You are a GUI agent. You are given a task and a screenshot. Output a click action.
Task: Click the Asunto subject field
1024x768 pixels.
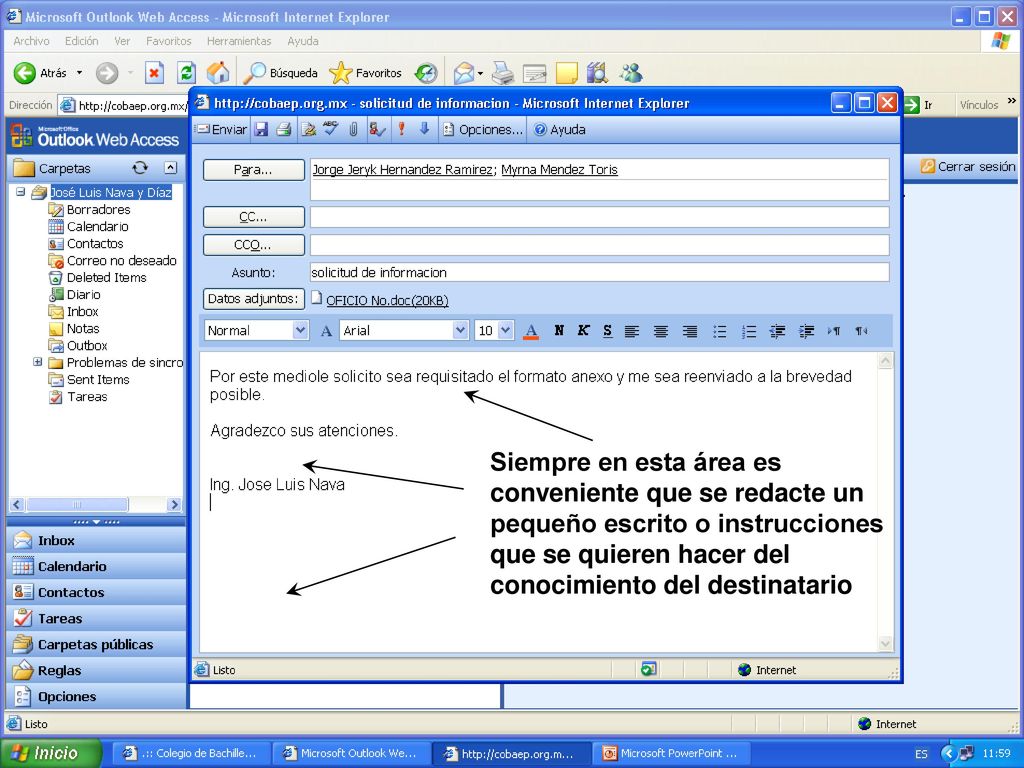click(600, 272)
